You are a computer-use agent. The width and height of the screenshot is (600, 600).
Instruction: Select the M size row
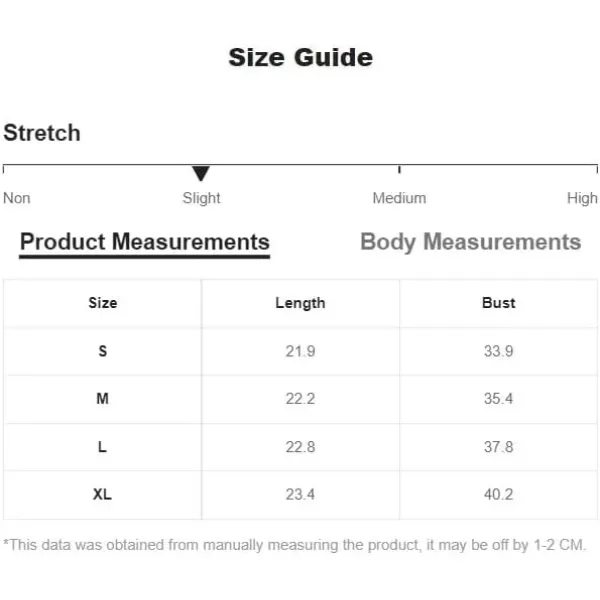pyautogui.click(x=300, y=399)
